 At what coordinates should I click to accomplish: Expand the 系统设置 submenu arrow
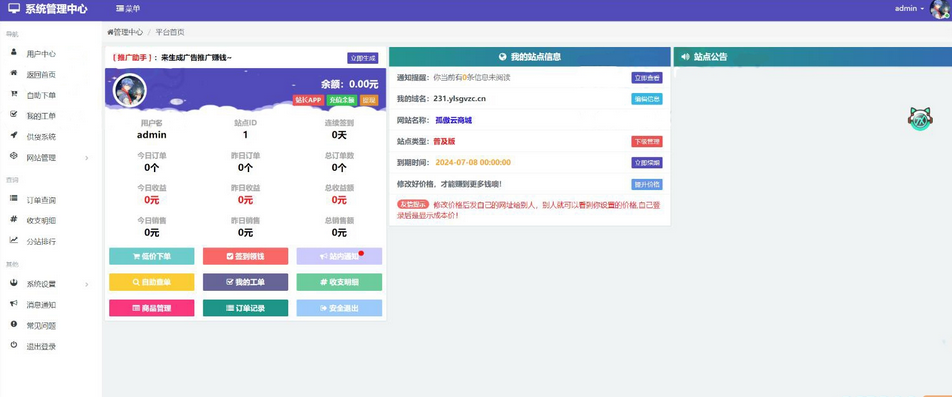(x=87, y=284)
